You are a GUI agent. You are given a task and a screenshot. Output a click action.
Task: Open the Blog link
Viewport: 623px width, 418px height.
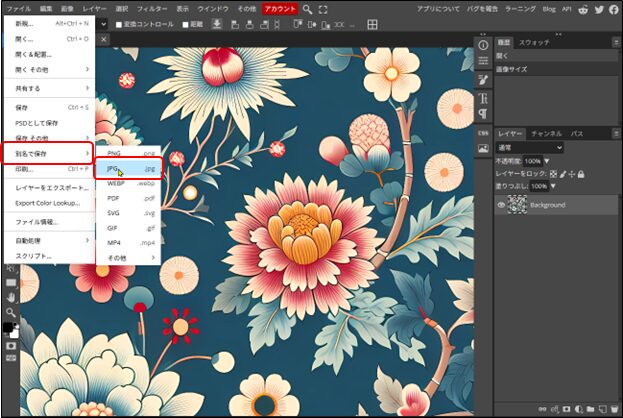click(x=549, y=9)
